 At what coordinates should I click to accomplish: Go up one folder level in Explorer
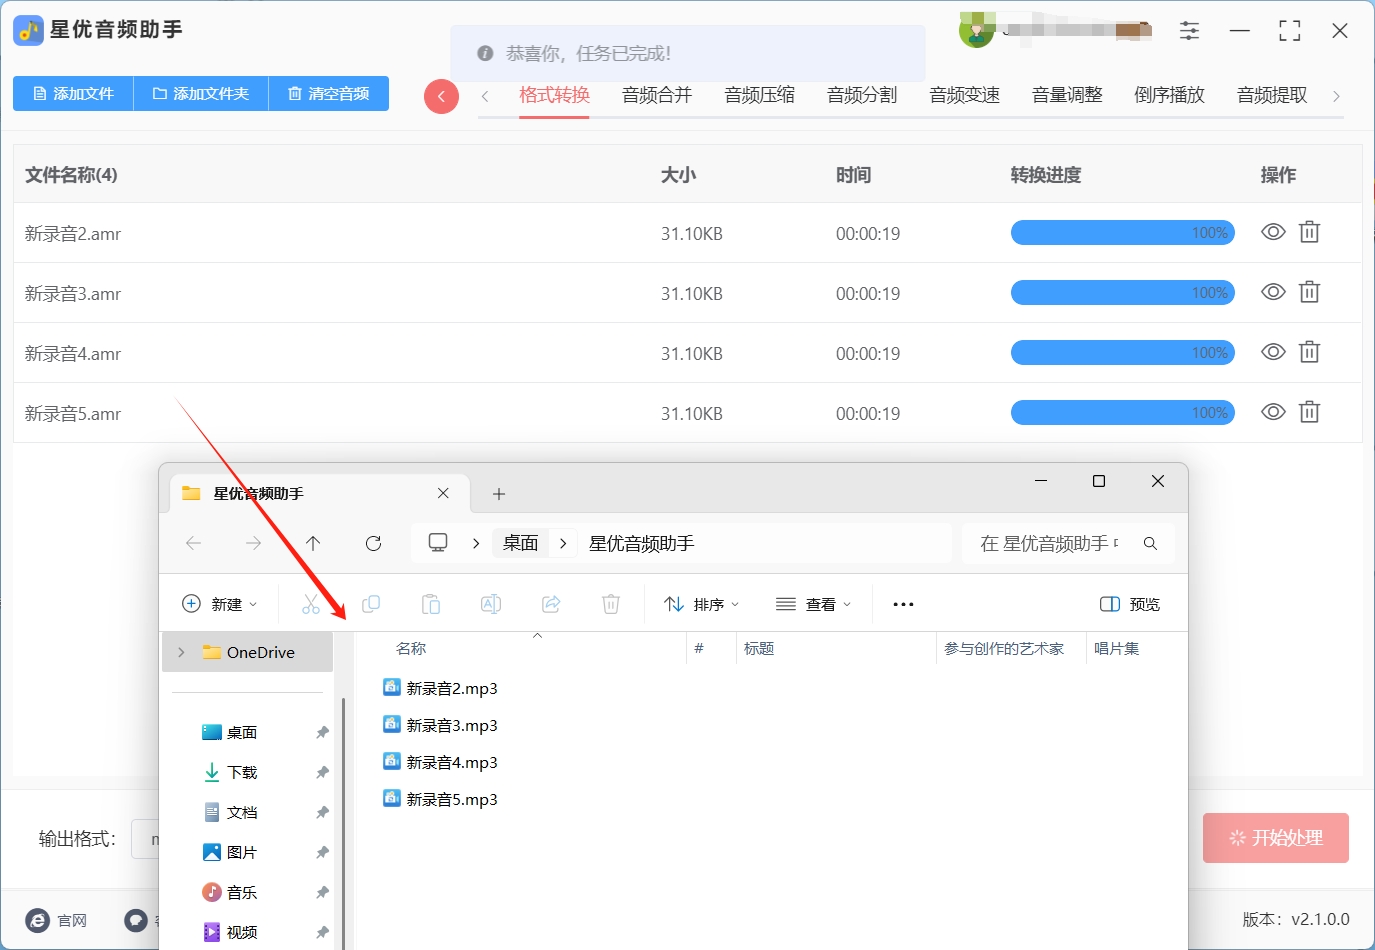point(313,543)
